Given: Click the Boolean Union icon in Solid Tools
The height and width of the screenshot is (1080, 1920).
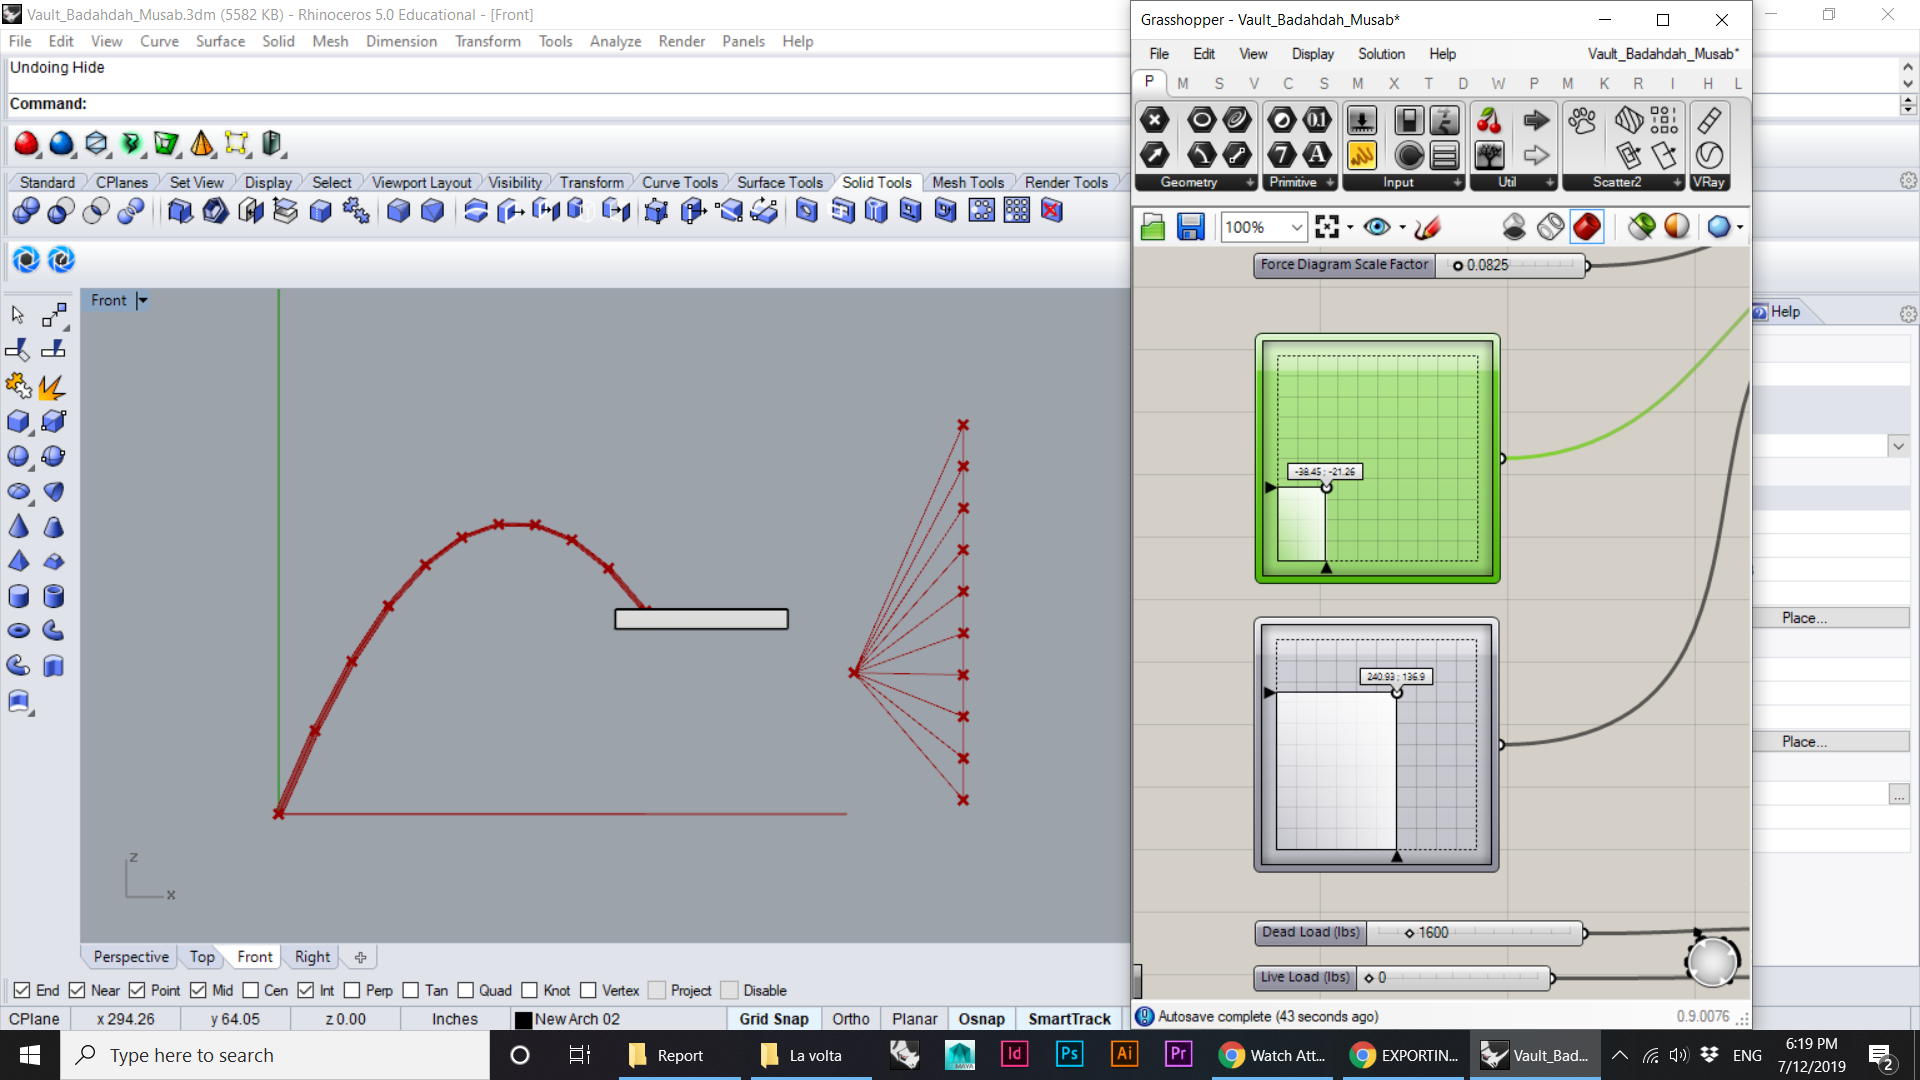Looking at the screenshot, I should (26, 211).
